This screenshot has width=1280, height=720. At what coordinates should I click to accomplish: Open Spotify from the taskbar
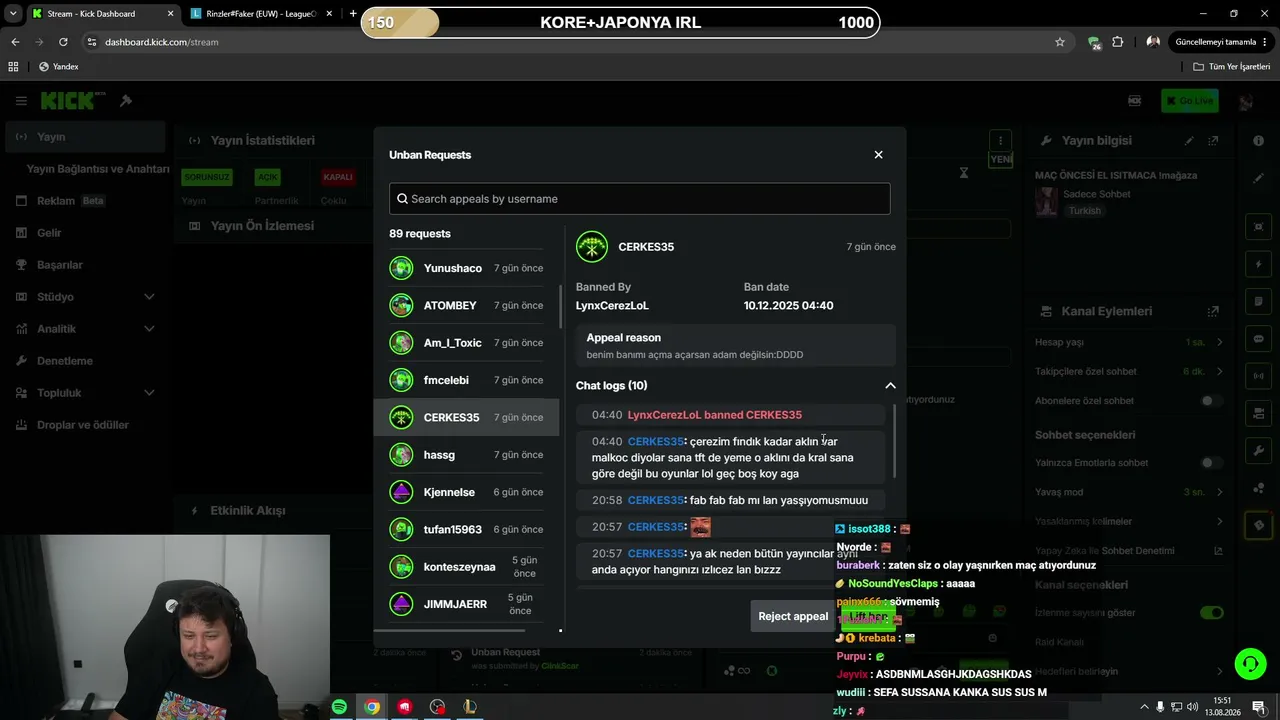point(339,707)
